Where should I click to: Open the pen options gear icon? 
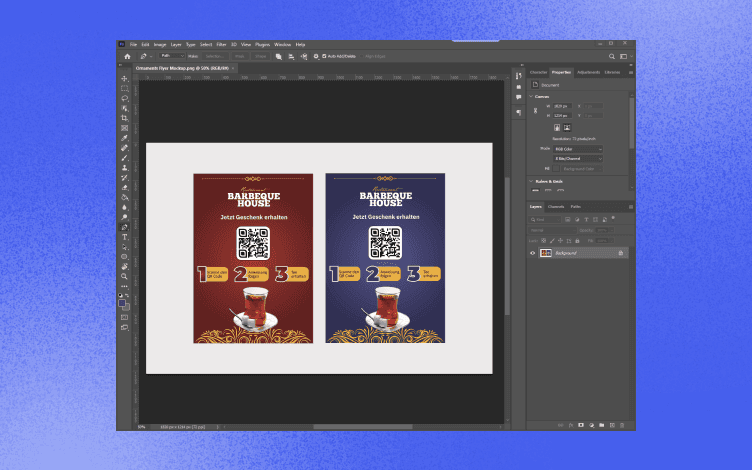point(316,56)
